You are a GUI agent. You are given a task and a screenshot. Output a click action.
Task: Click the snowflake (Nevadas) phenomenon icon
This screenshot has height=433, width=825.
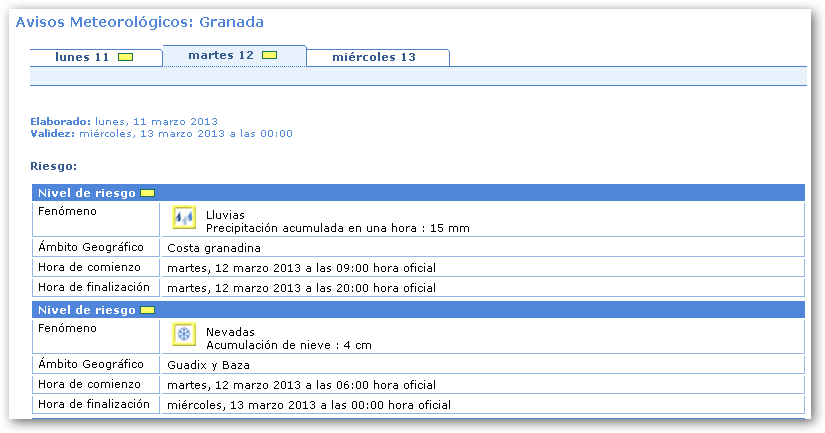pos(183,334)
